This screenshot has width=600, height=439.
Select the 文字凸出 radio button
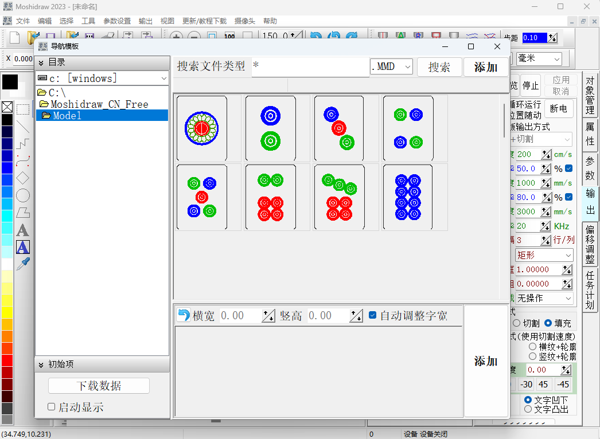(528, 409)
